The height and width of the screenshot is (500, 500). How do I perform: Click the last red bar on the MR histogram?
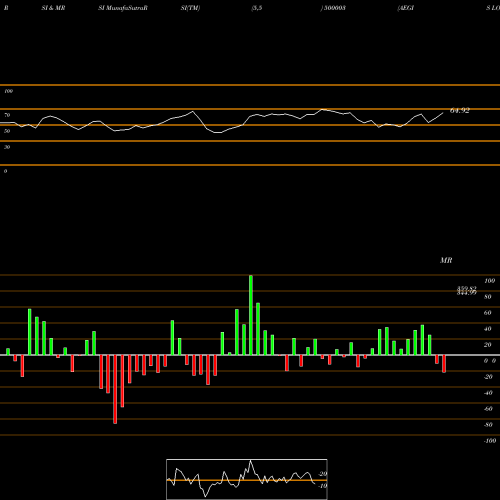pyautogui.click(x=444, y=364)
